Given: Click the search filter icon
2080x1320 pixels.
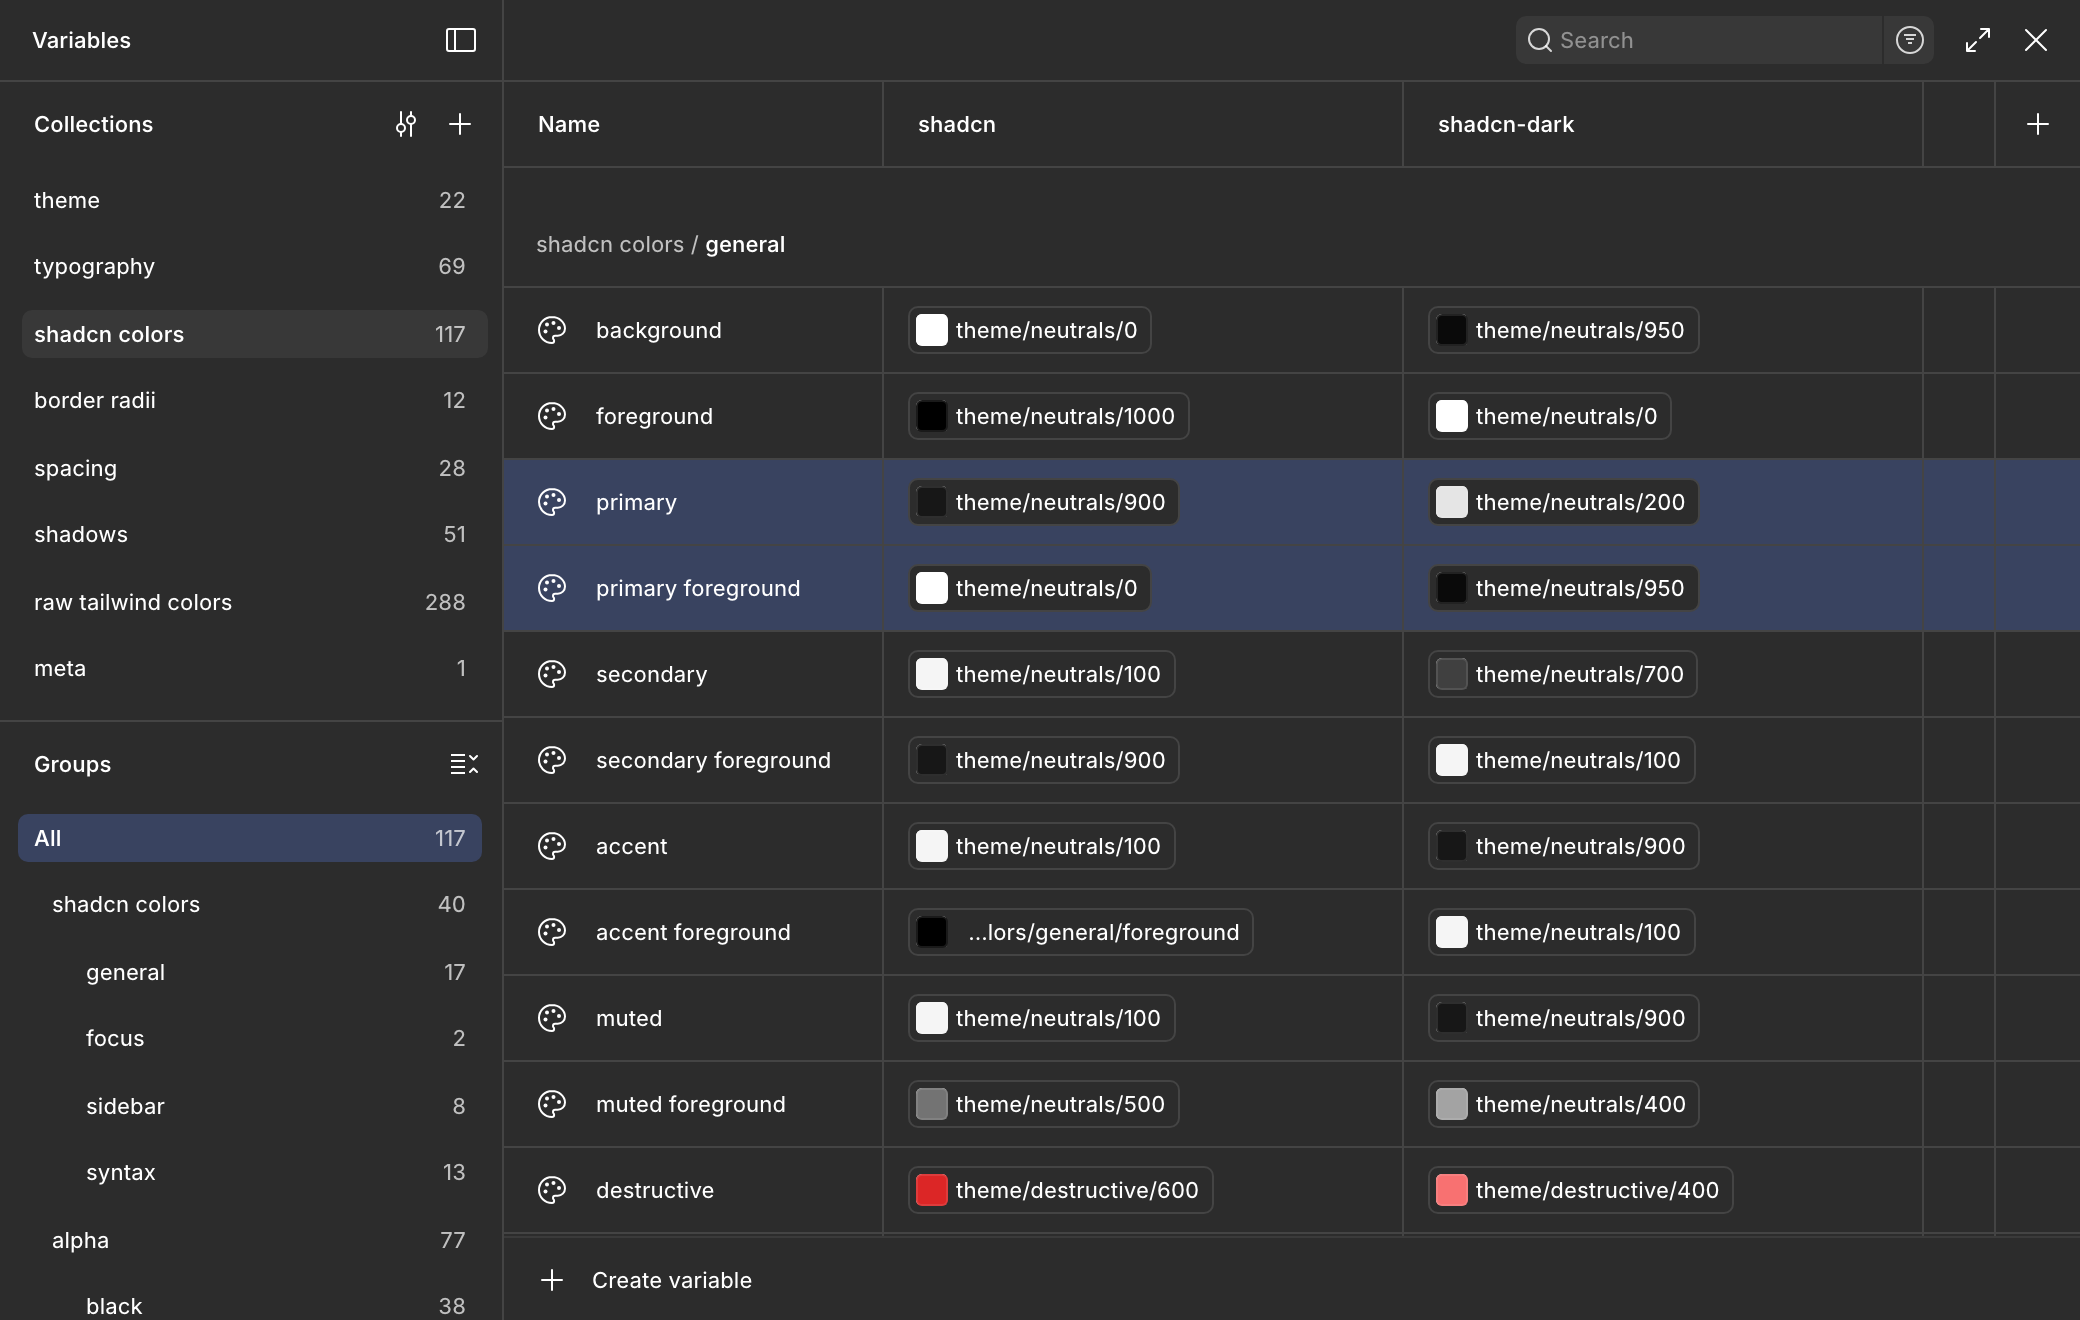Looking at the screenshot, I should coord(1909,40).
